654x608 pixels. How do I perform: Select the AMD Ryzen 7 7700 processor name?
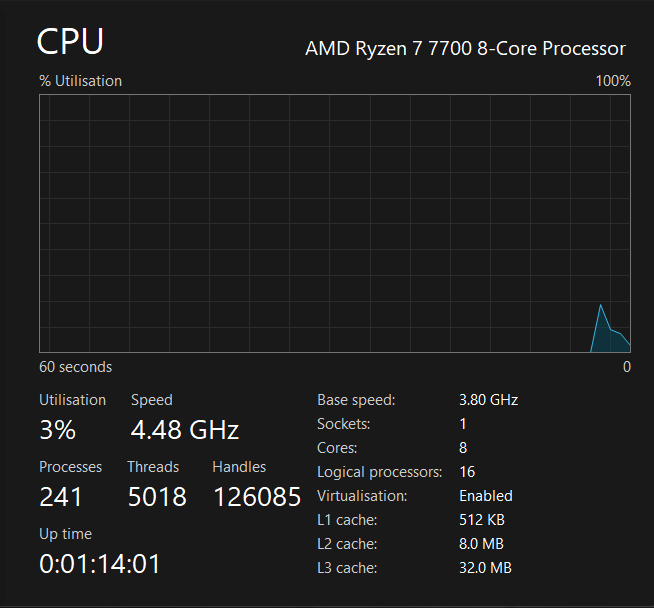(465, 48)
